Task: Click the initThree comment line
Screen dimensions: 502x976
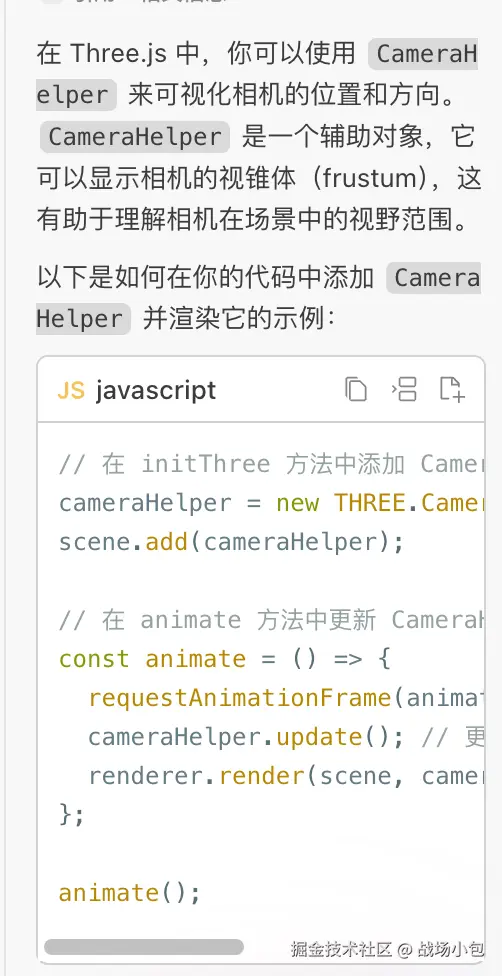Action: tap(271, 464)
